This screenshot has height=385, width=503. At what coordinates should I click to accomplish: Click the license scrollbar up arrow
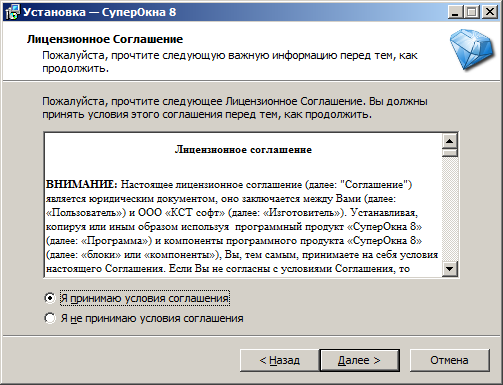pos(450,141)
